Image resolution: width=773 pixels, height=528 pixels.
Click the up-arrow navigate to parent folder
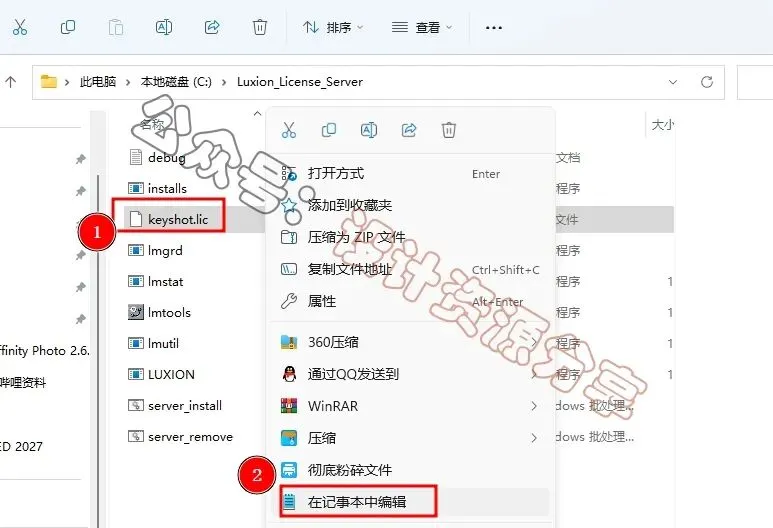click(x=10, y=82)
